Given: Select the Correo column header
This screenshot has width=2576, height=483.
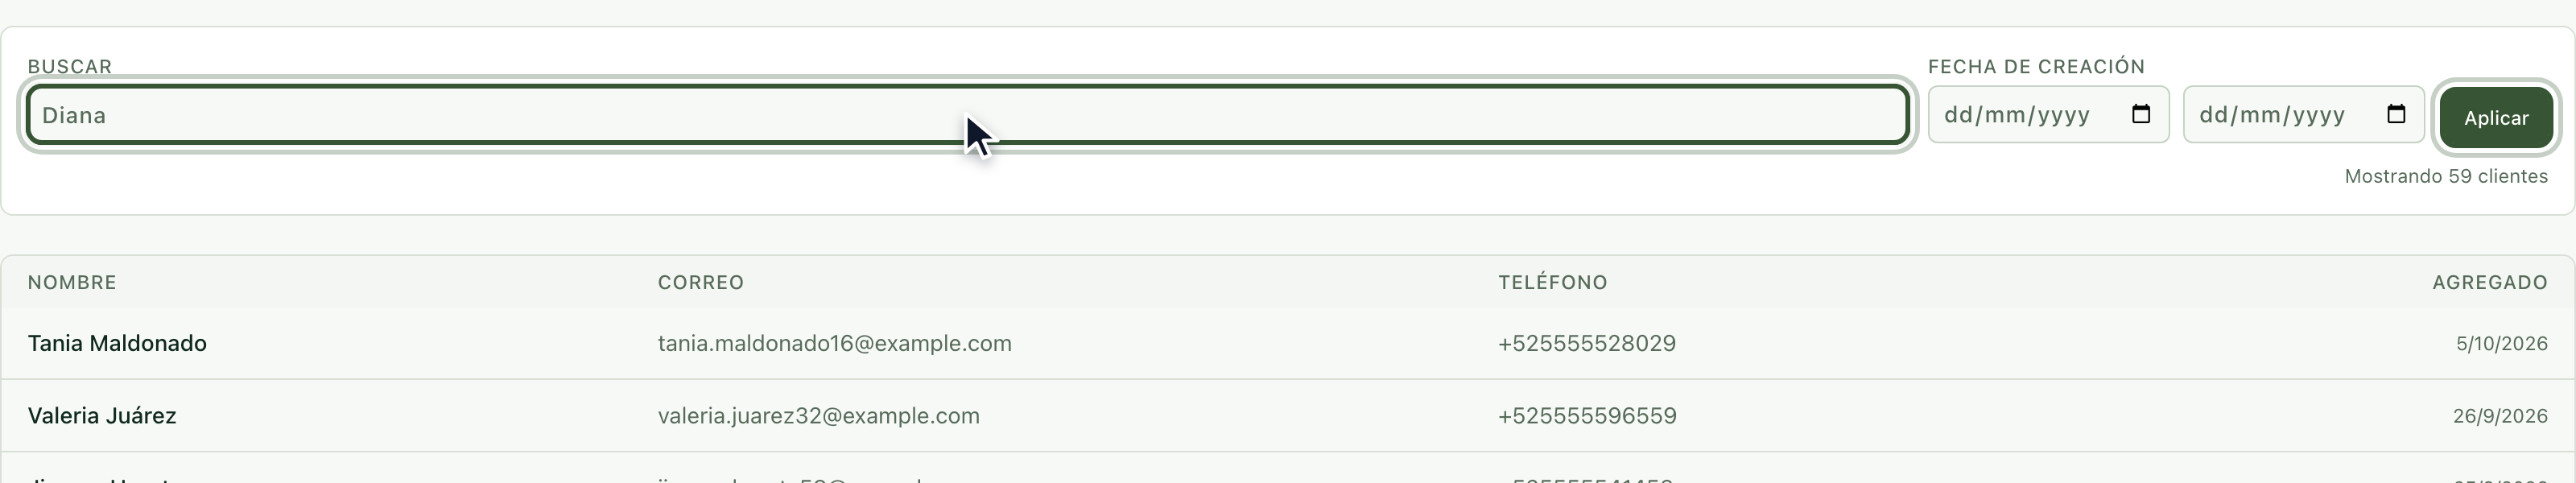Looking at the screenshot, I should pos(701,283).
